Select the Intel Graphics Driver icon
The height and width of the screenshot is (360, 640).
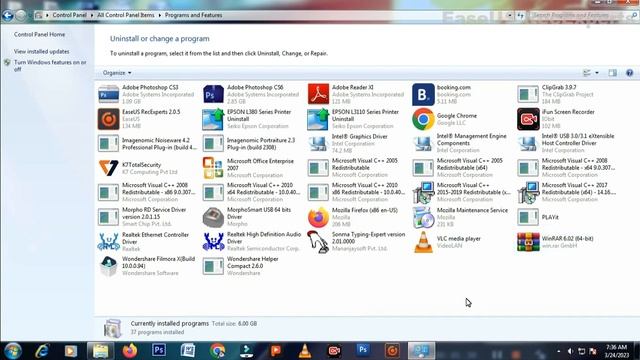pos(318,143)
